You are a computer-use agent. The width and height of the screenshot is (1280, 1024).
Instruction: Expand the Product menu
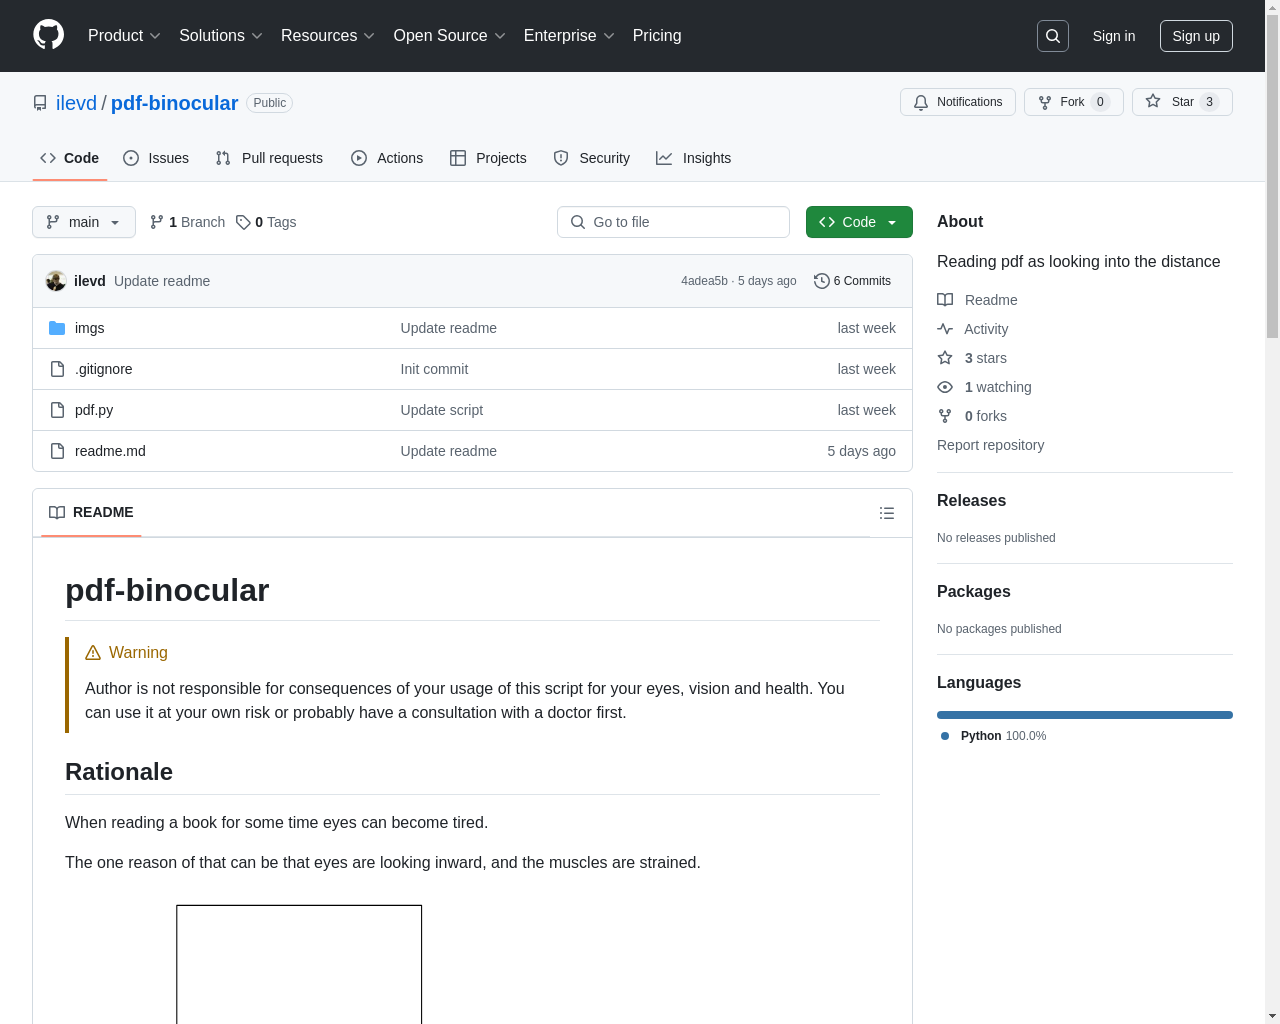124,36
